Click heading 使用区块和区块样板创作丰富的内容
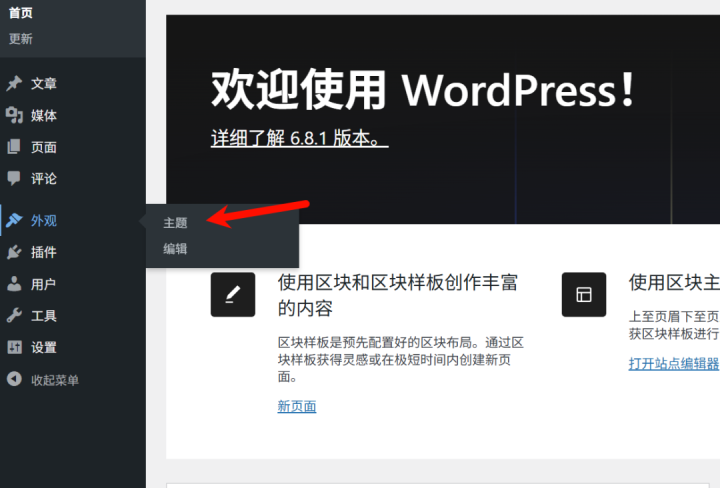Viewport: 720px width, 488px height. 398,295
